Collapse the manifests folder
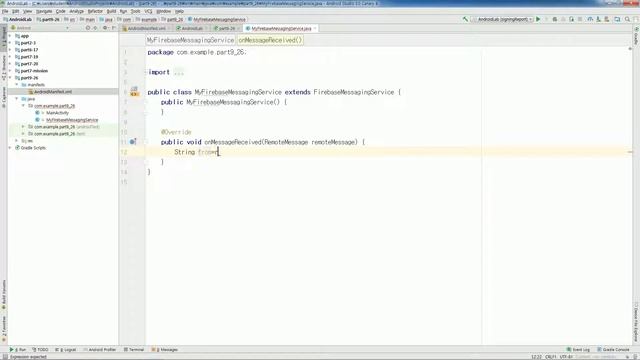 click(x=17, y=84)
